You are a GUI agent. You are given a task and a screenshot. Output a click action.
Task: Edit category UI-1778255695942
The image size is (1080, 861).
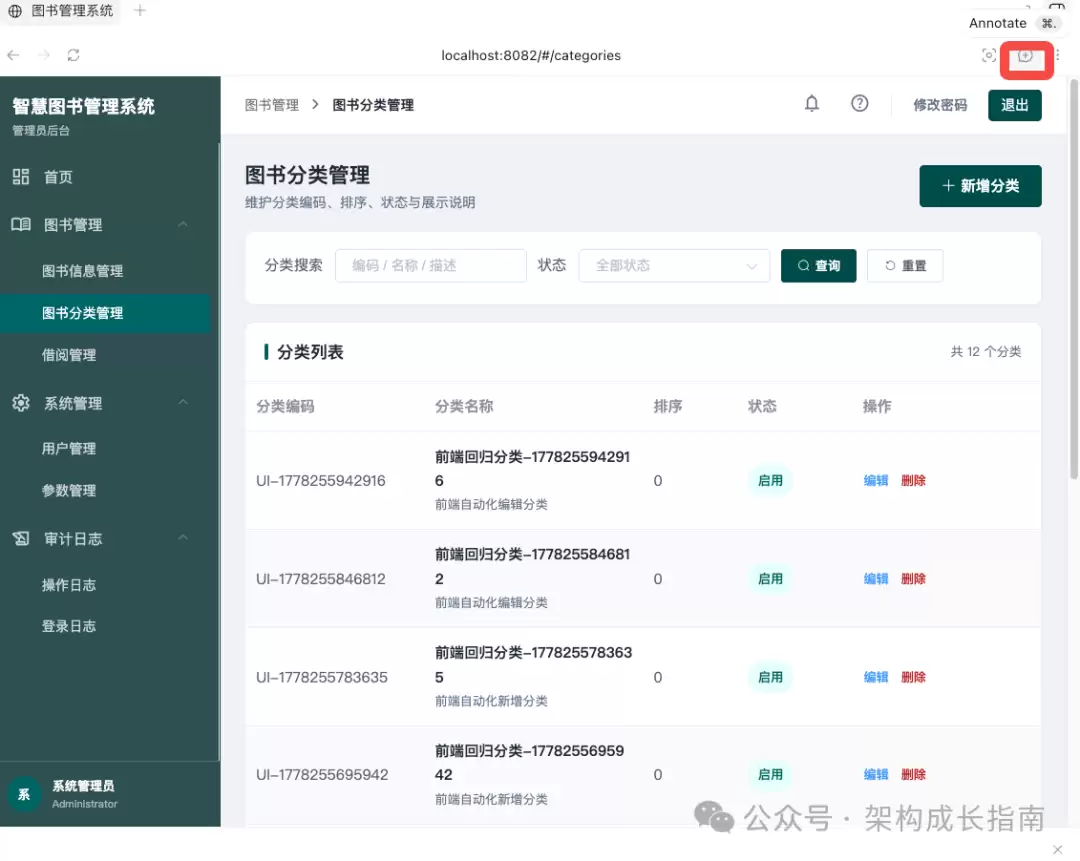(x=876, y=774)
